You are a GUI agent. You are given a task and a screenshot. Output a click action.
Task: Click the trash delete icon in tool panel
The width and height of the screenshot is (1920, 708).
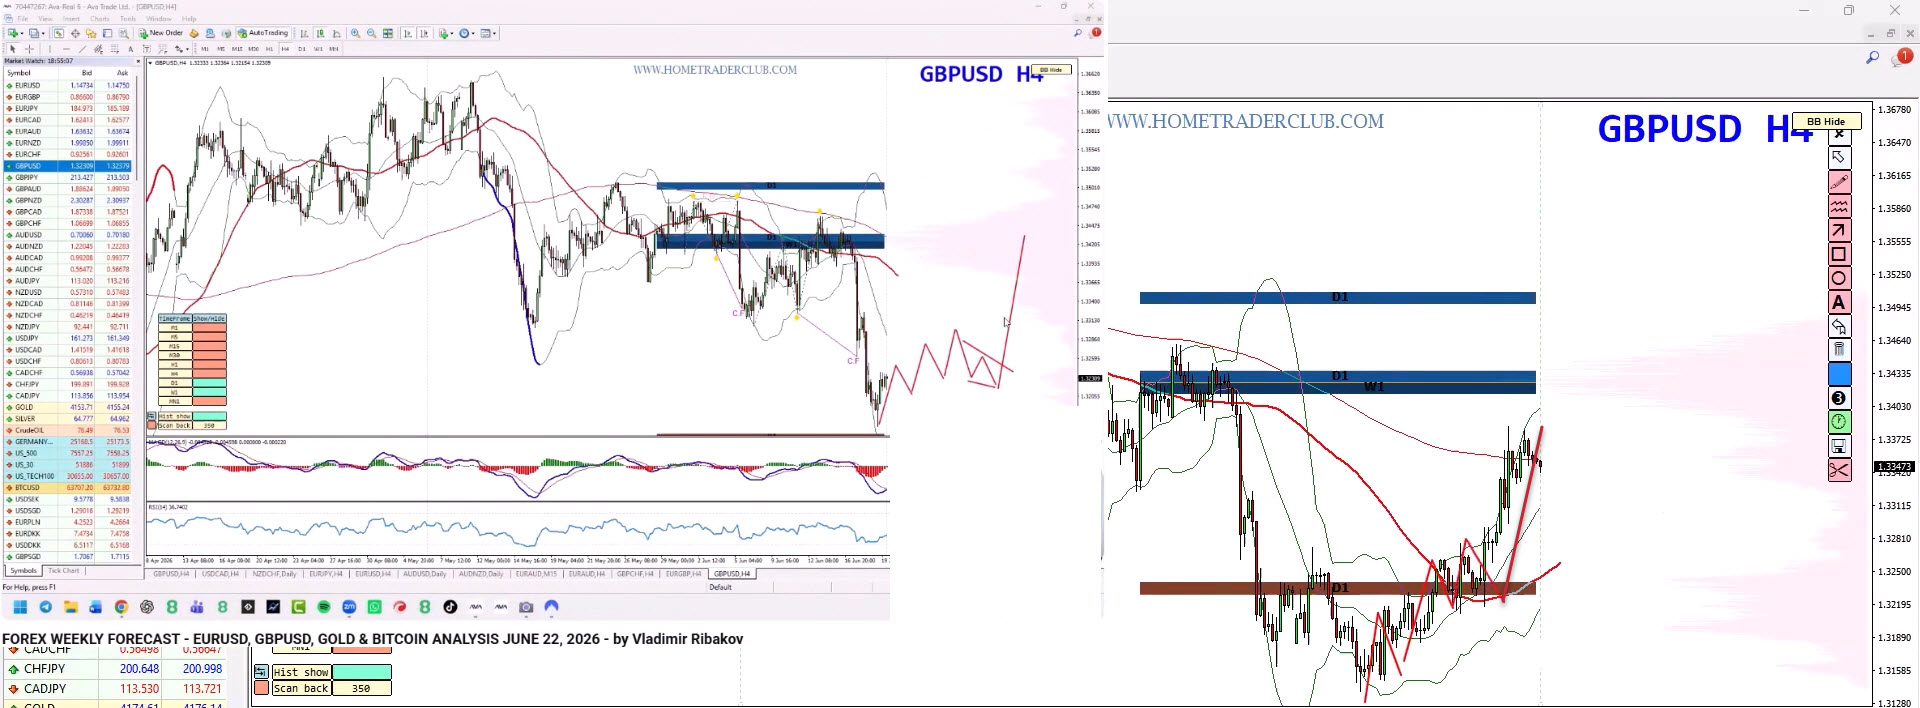click(x=1839, y=350)
